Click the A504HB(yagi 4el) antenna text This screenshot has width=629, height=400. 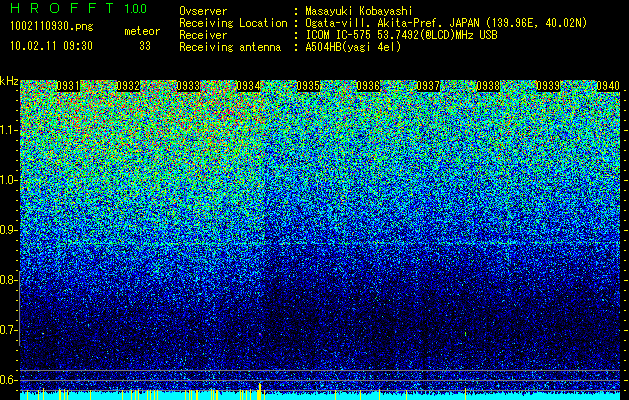pos(353,47)
